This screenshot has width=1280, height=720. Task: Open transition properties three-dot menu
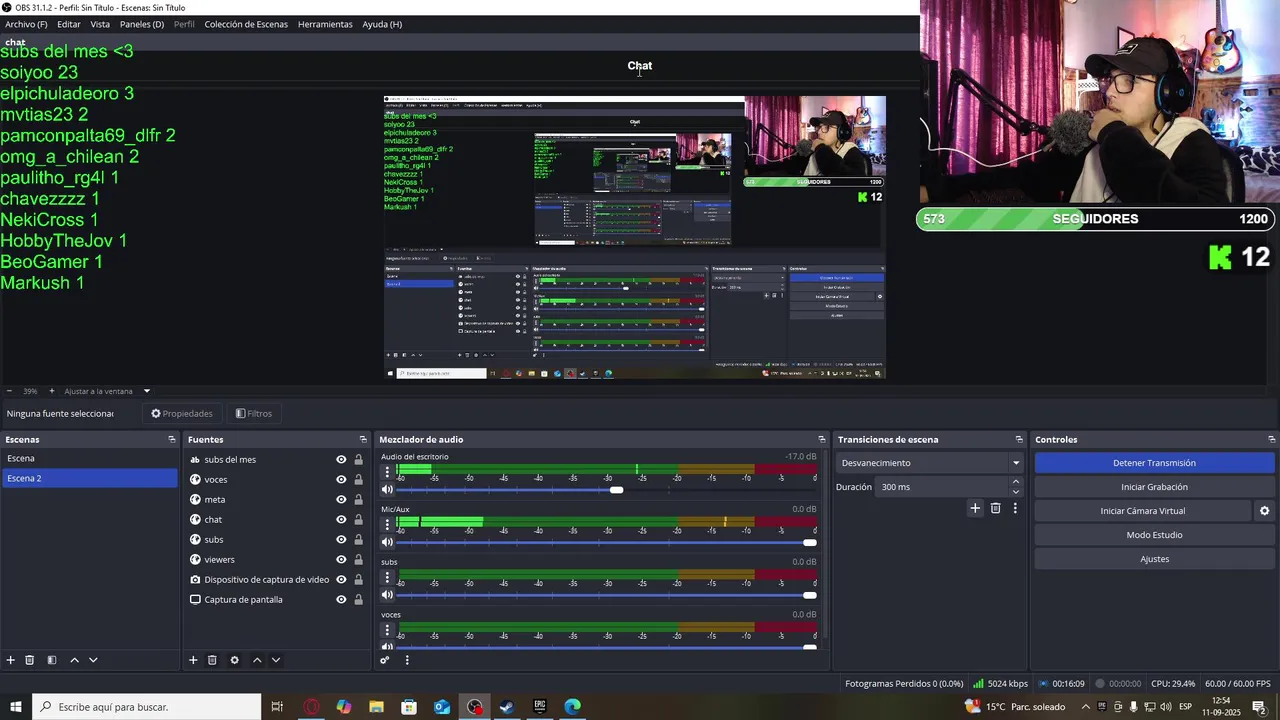coord(1015,508)
